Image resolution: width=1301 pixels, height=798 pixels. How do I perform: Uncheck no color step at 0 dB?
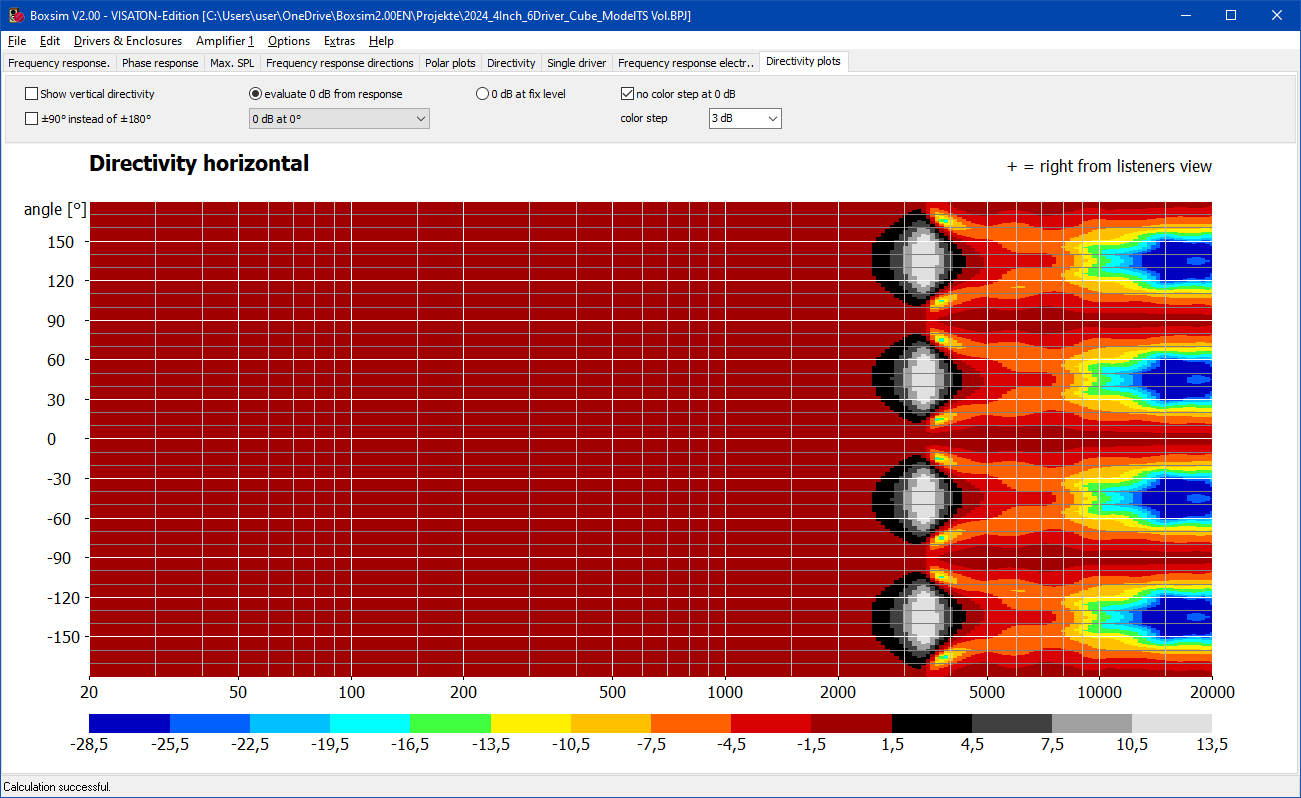coord(678,94)
